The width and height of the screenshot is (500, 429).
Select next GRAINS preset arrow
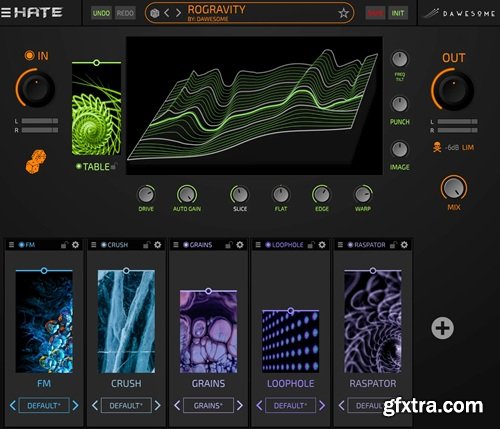click(x=240, y=406)
